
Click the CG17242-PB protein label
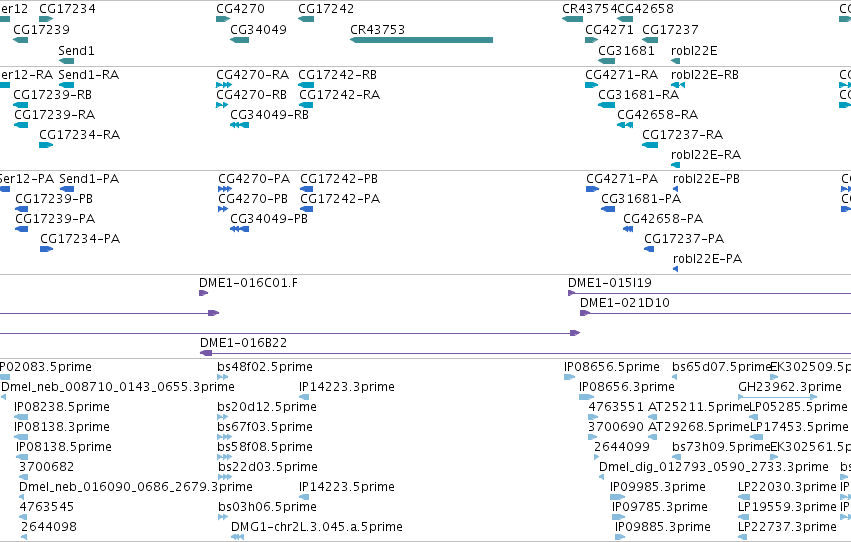[x=339, y=178]
